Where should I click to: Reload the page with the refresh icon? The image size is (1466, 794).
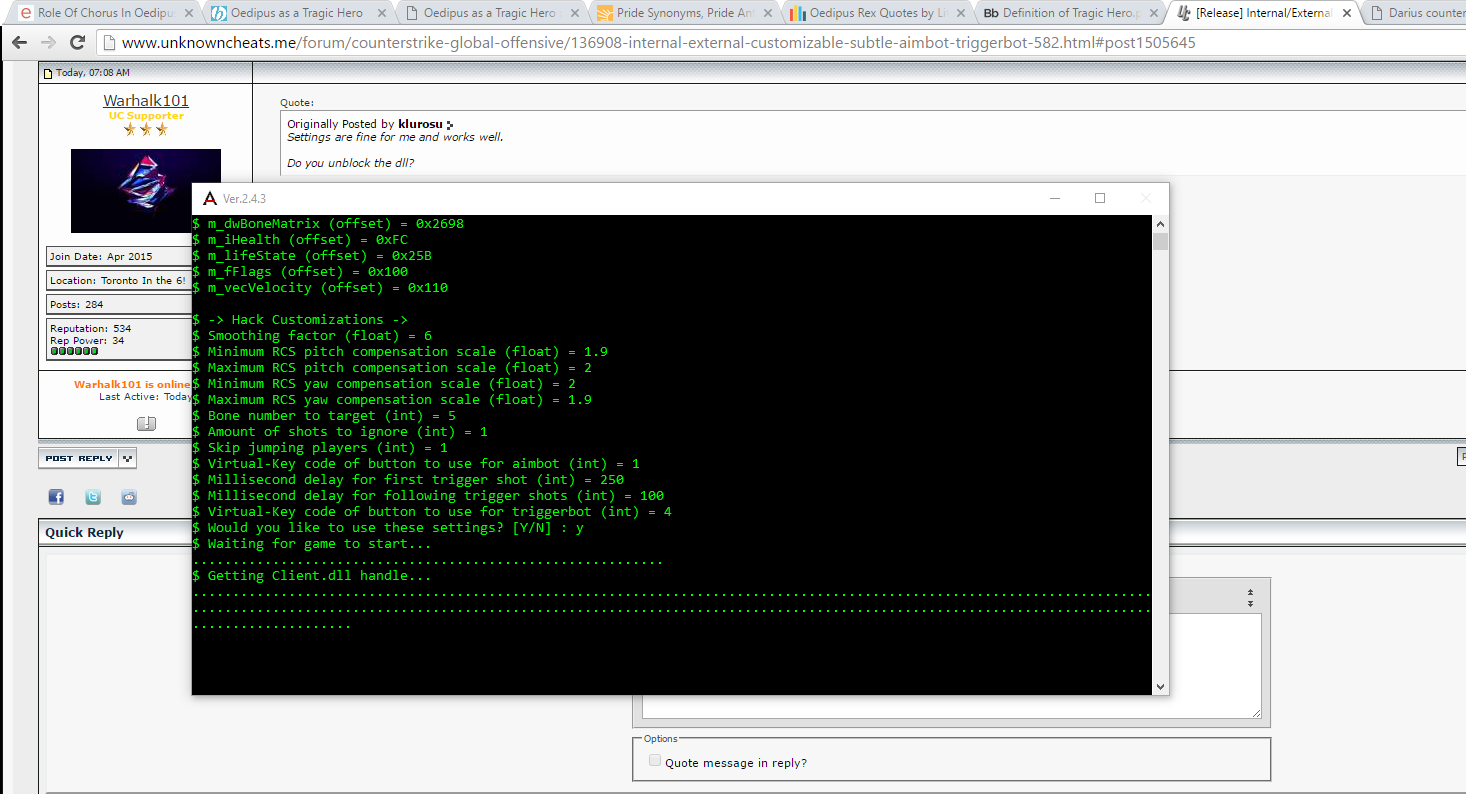pos(77,43)
